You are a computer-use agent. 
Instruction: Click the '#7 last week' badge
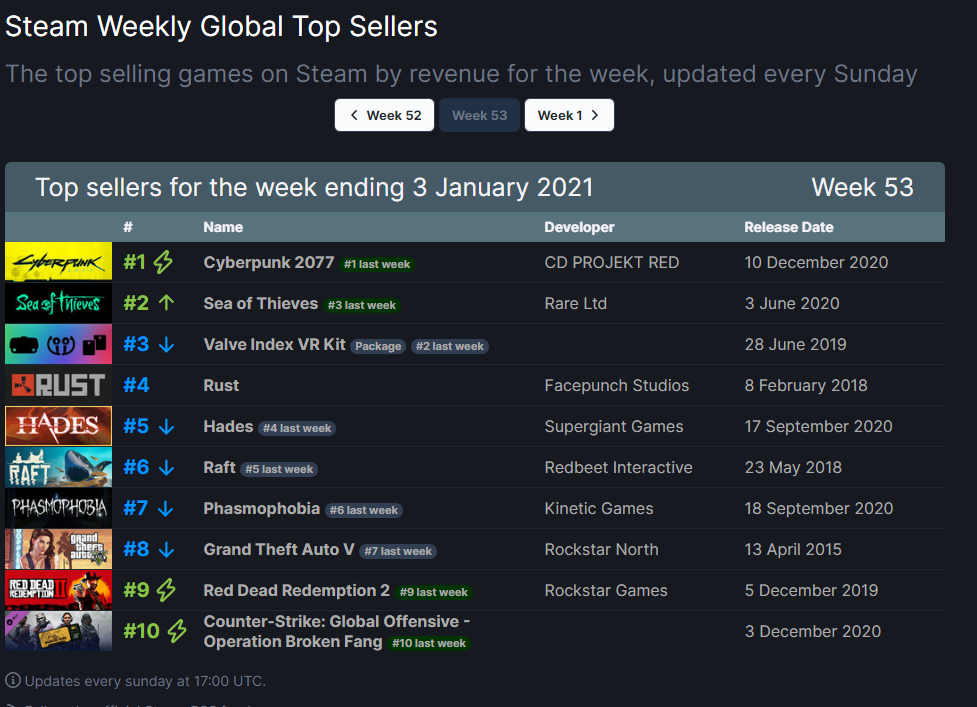click(x=398, y=551)
